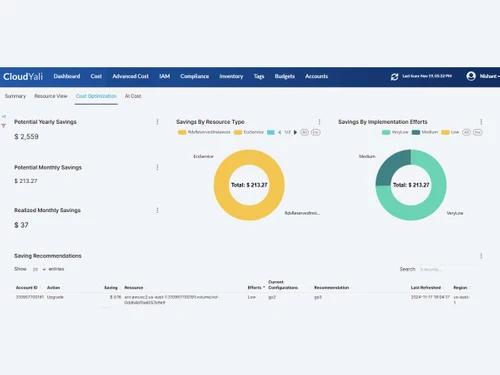
Task: Open Realized Monthly Savings options menu
Action: [x=157, y=210]
